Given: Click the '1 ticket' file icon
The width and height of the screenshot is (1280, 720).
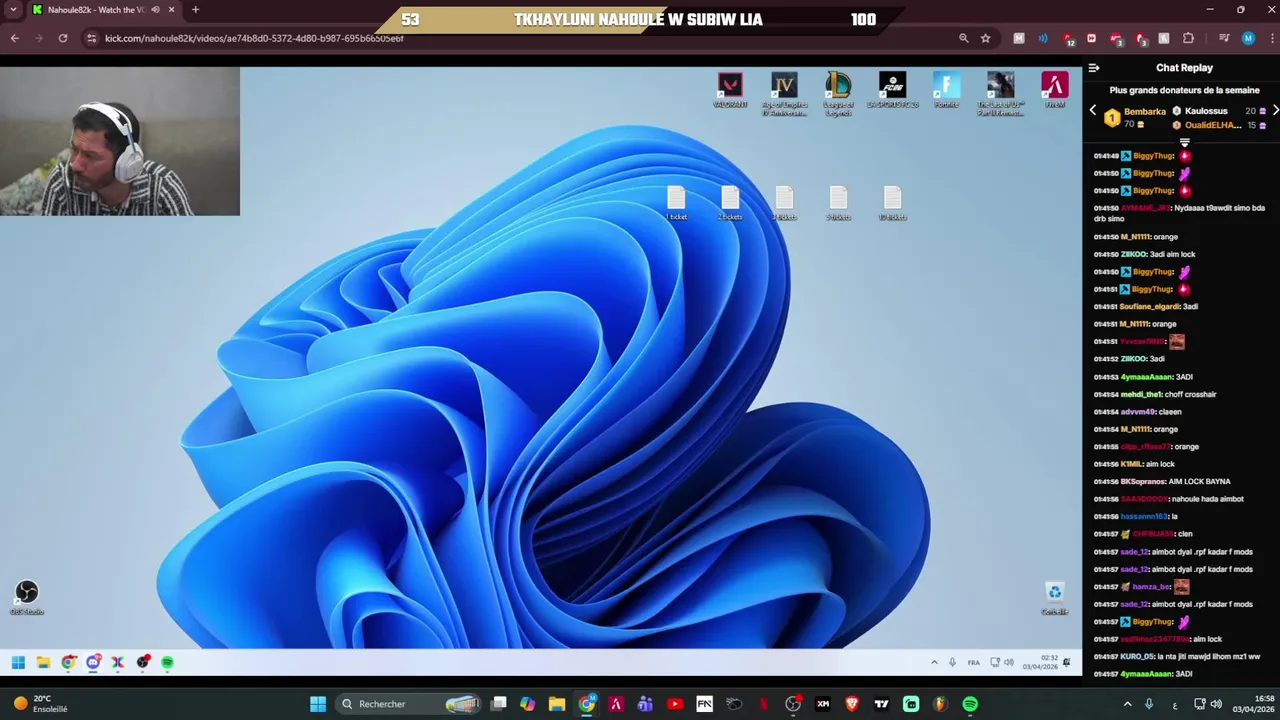Looking at the screenshot, I should 676,204.
